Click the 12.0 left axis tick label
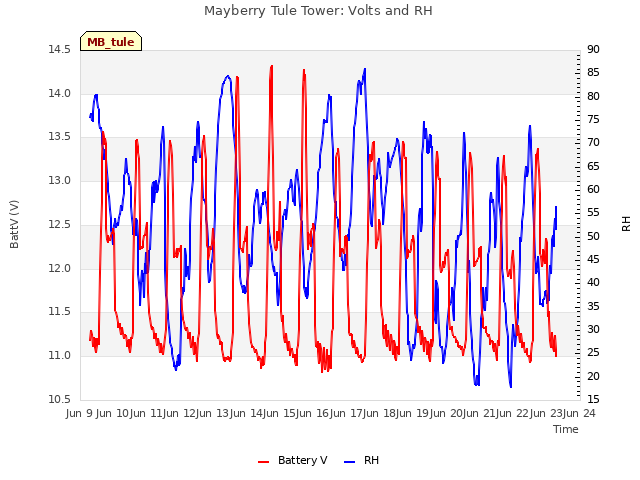The width and height of the screenshot is (640, 480). click(x=60, y=268)
